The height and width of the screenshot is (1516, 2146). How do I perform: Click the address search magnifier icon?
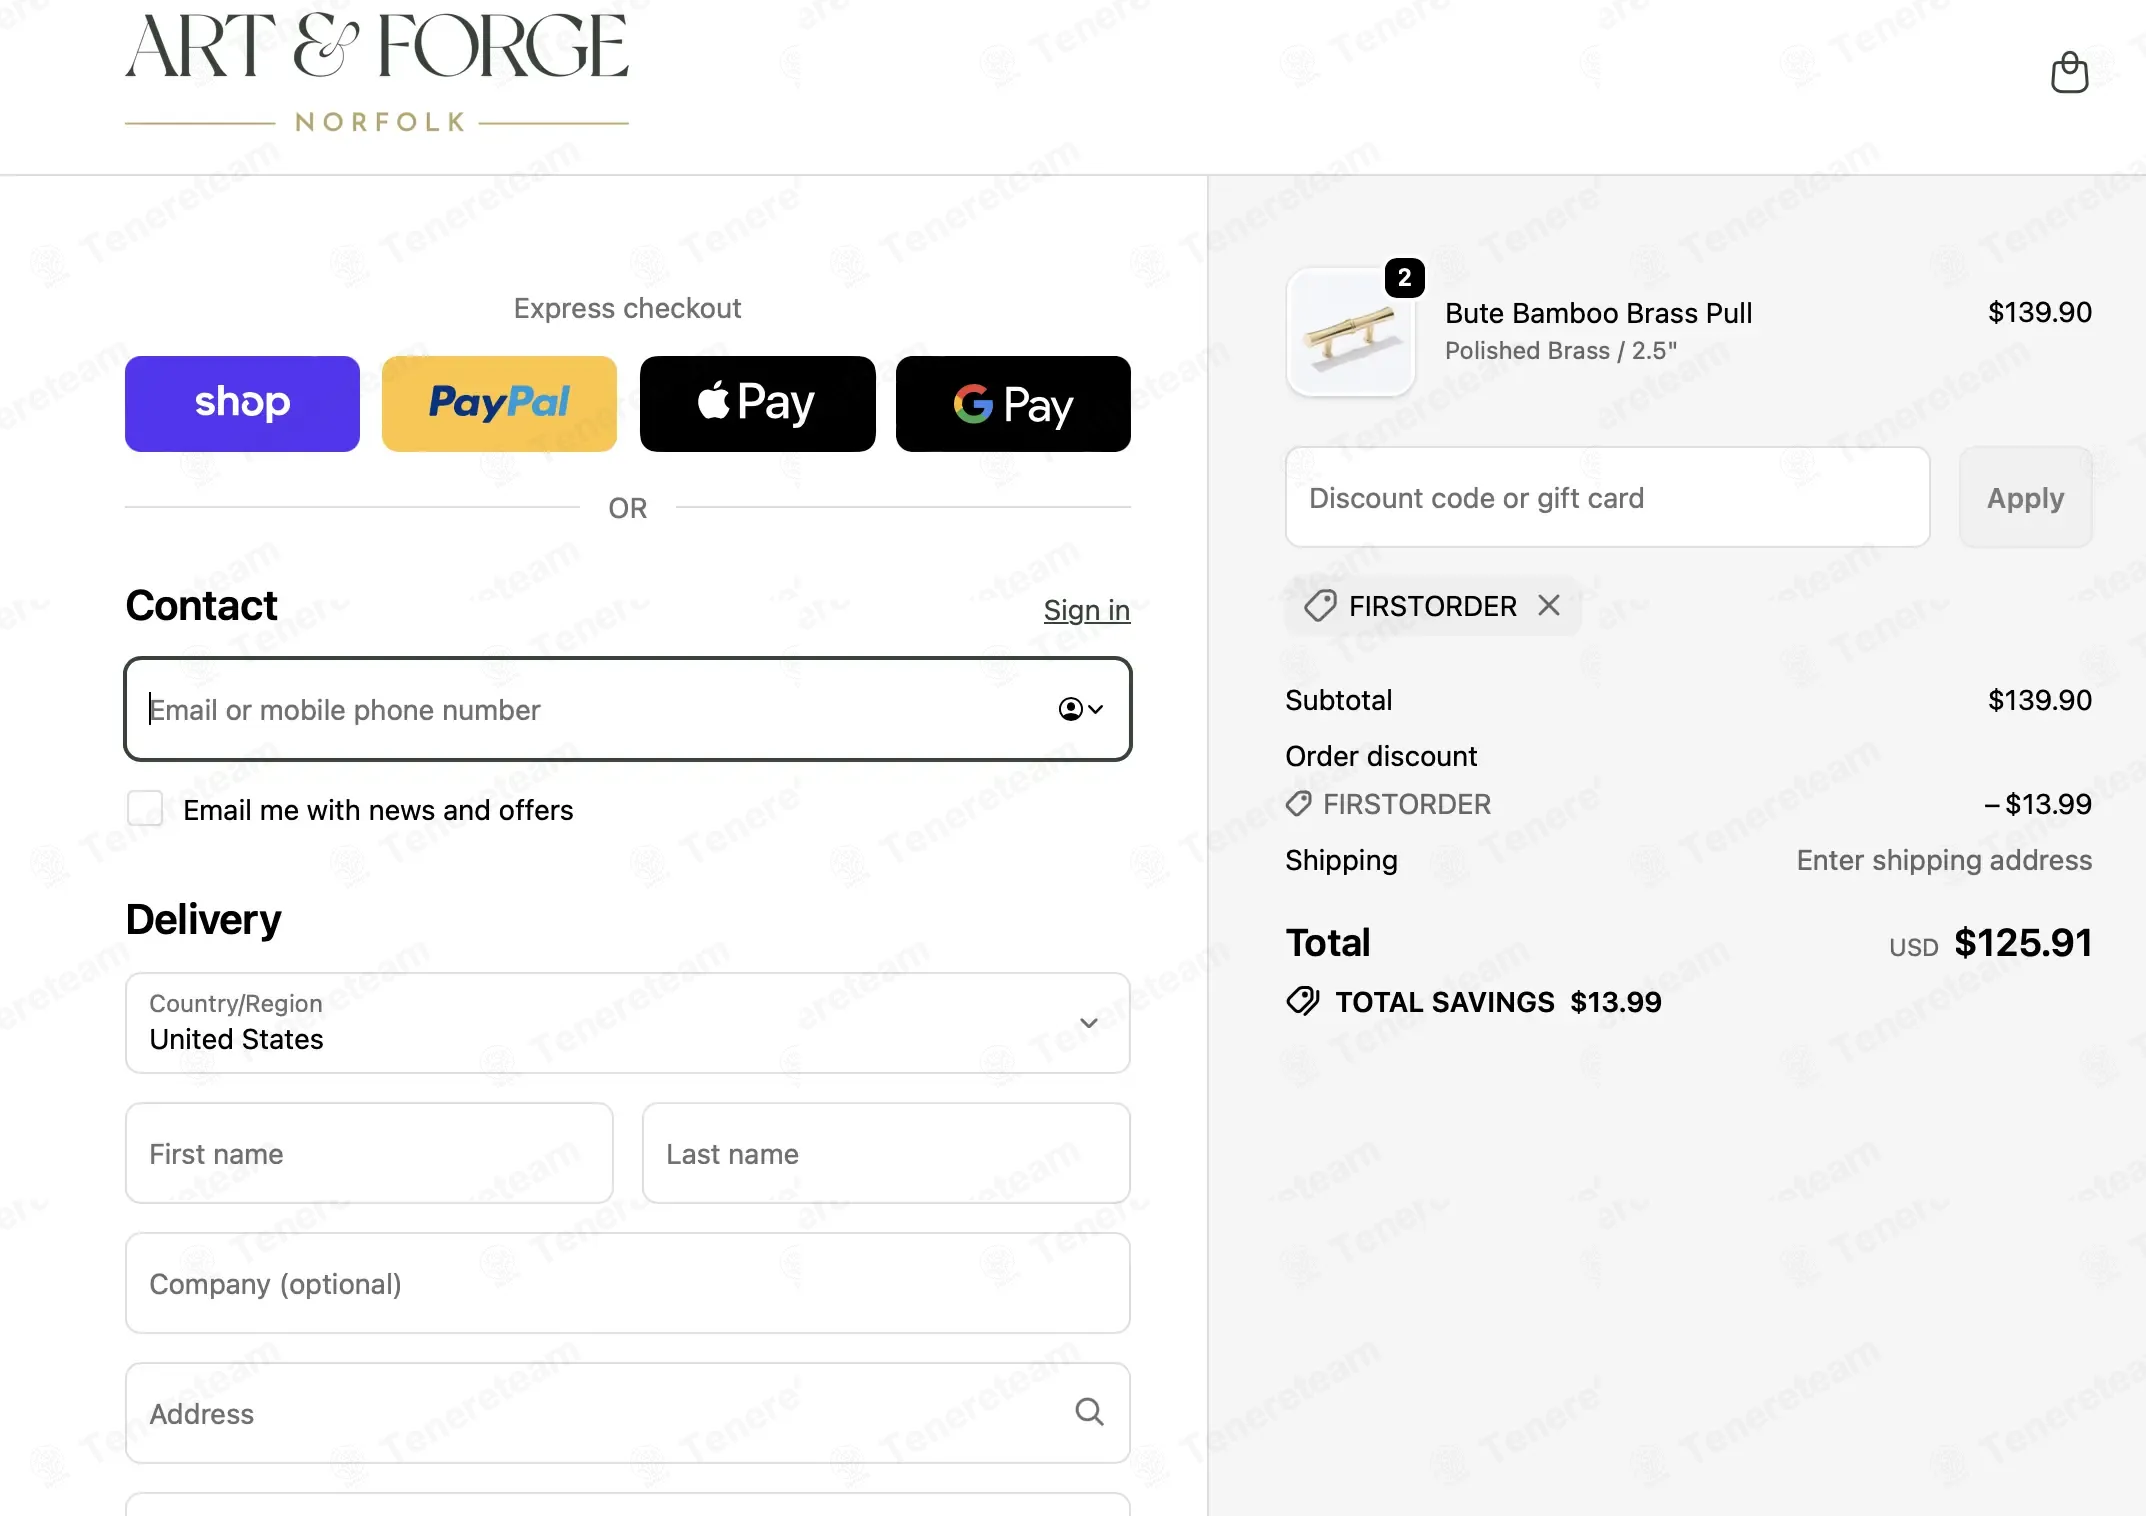tap(1089, 1412)
